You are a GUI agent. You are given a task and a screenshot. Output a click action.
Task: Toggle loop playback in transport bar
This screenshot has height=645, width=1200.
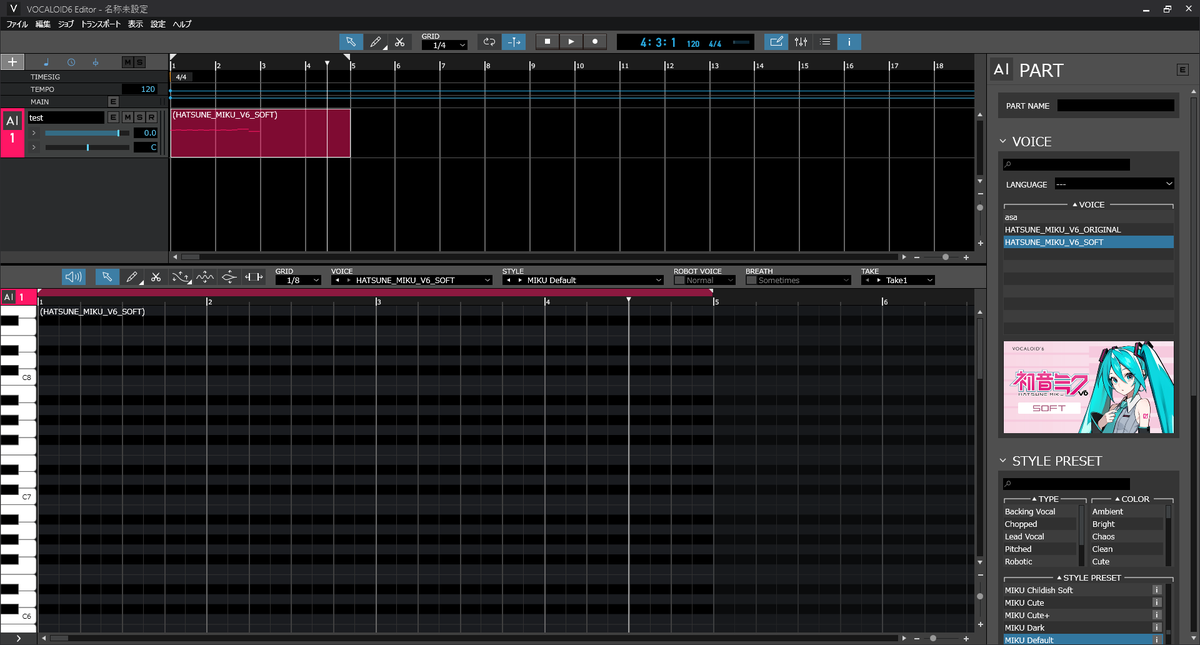point(489,42)
